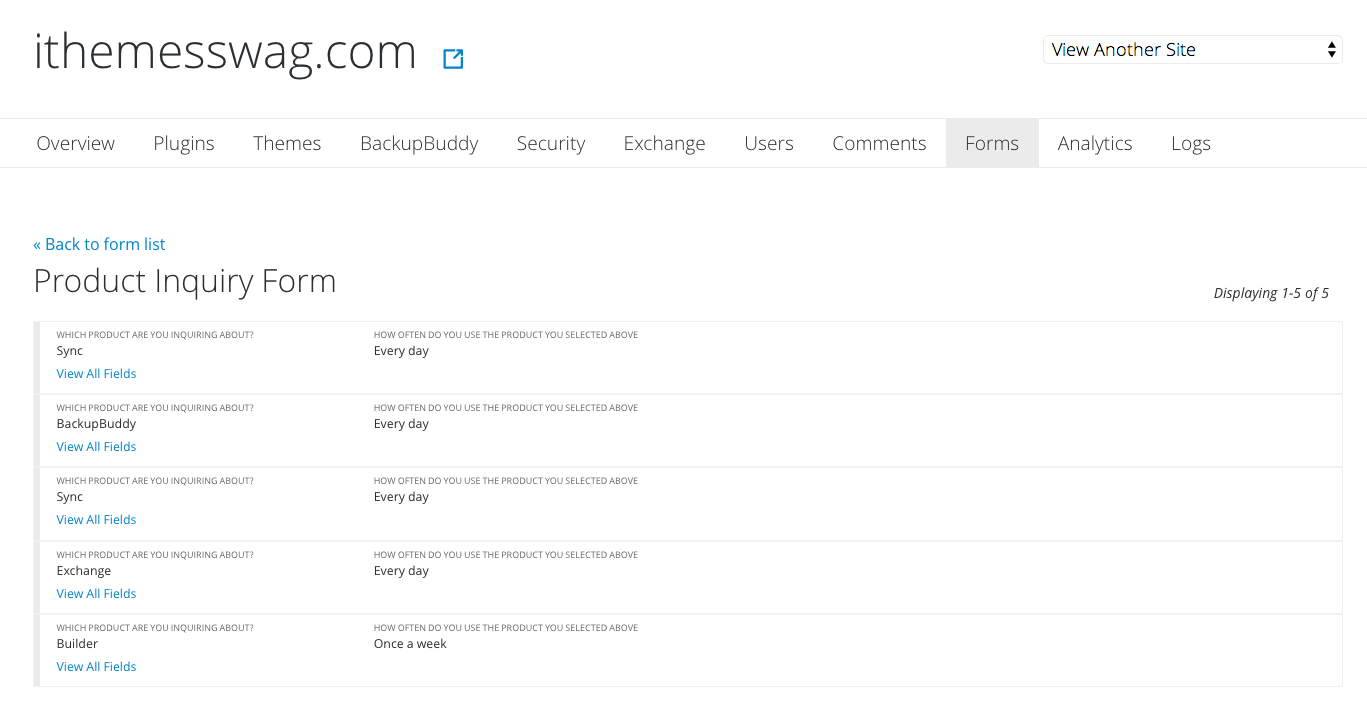Click Every day in the BackupBuddy entry
The image size is (1367, 718).
401,424
